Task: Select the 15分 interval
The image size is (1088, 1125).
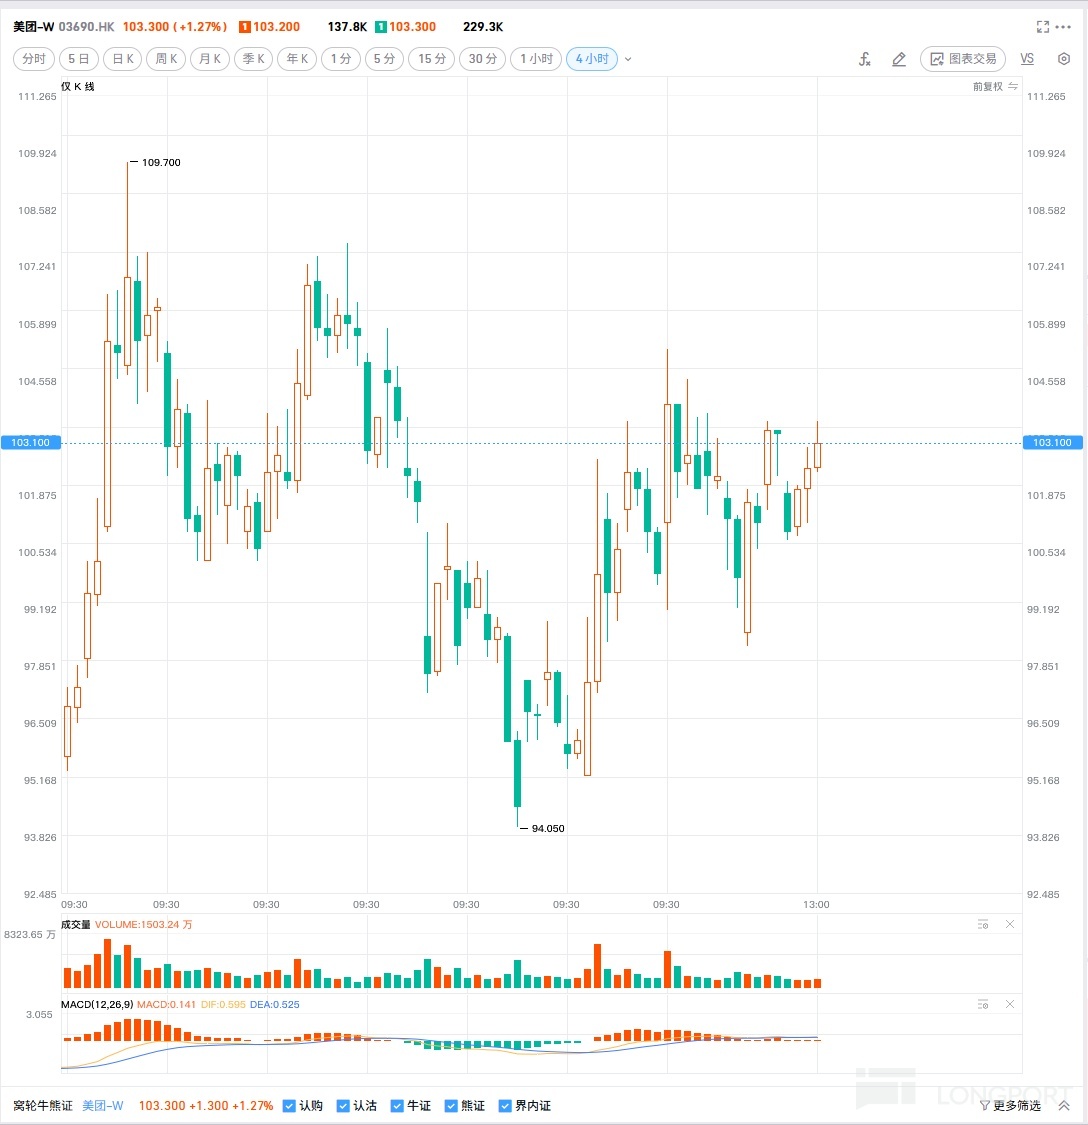Action: (x=432, y=59)
